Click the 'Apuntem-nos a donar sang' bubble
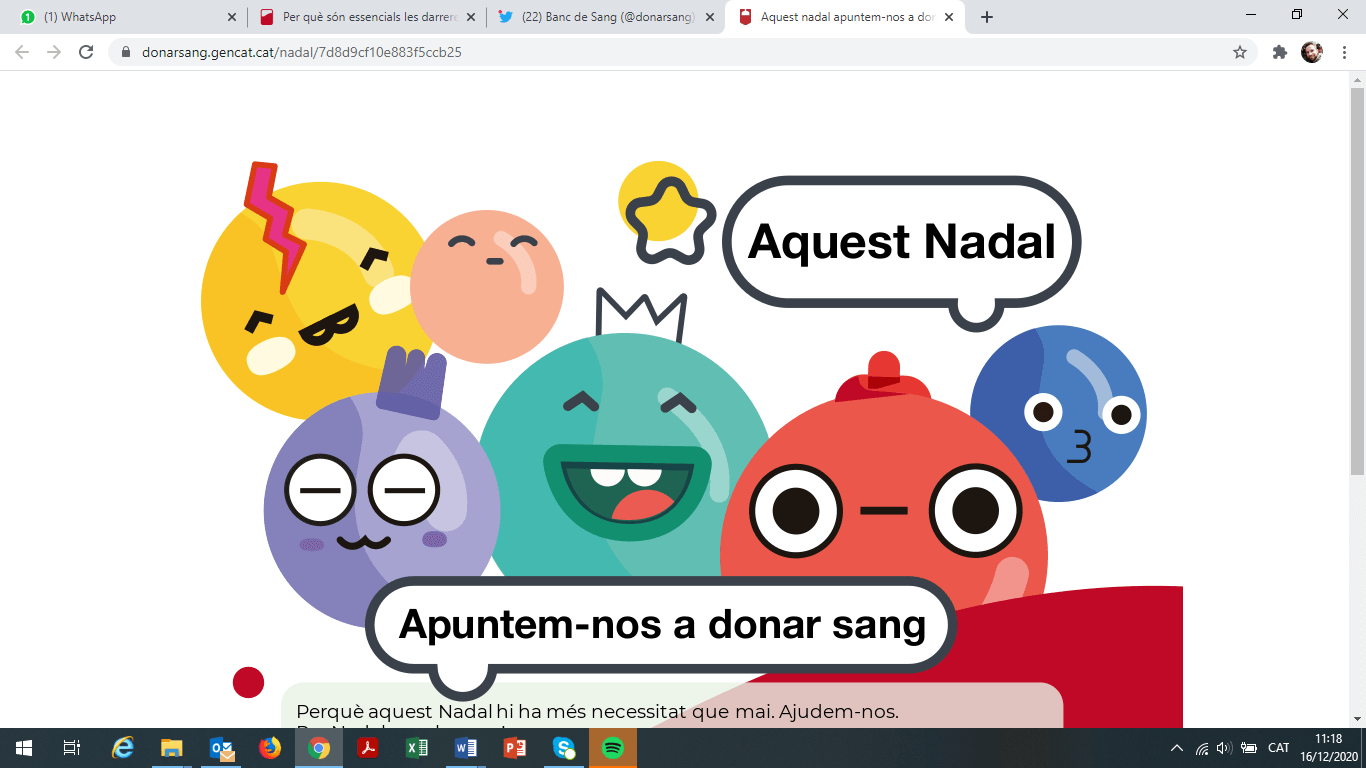The height and width of the screenshot is (768, 1366). pyautogui.click(x=661, y=625)
